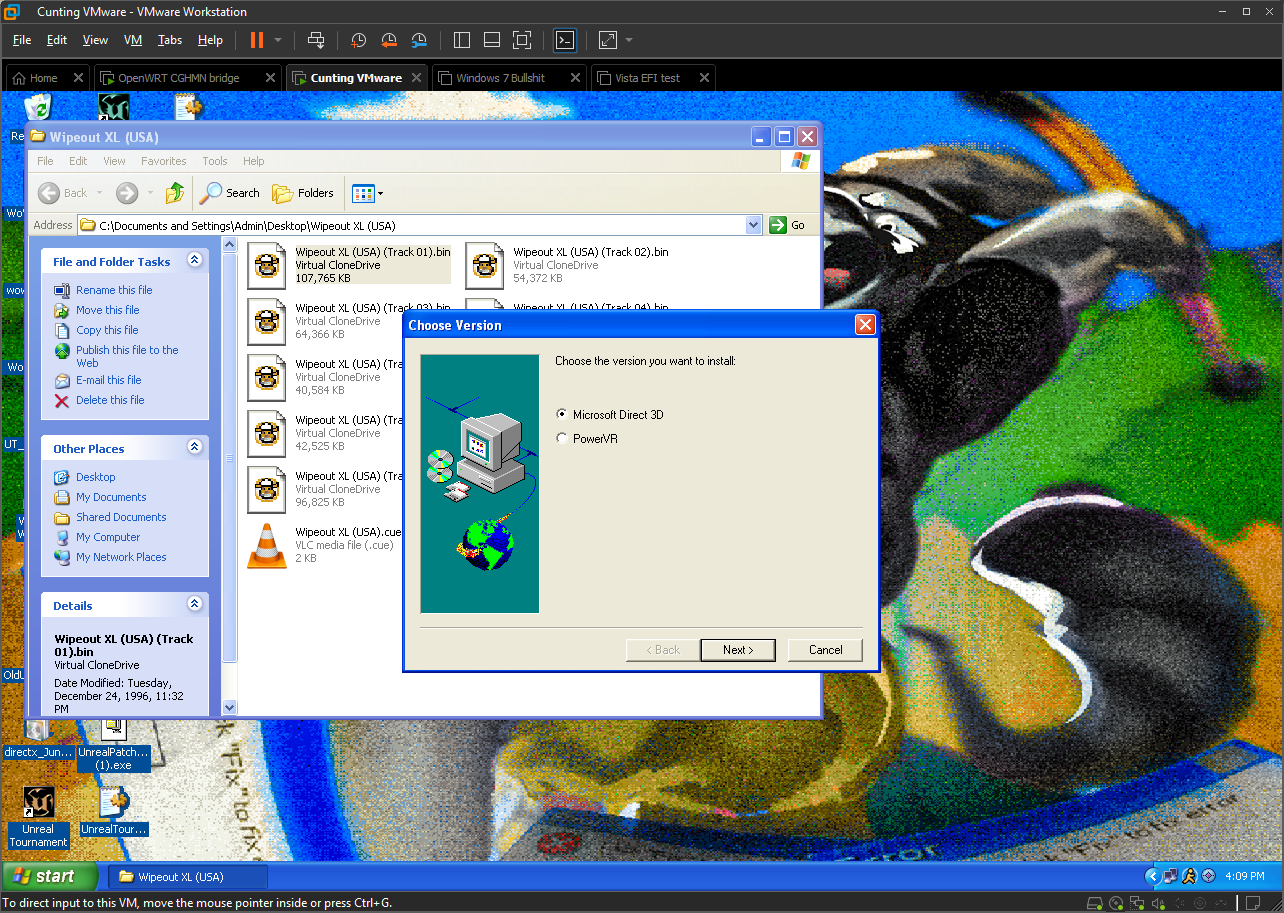This screenshot has height=913, width=1284.
Task: Select the UnrealPatch (1).exe desktop icon
Action: point(114,744)
